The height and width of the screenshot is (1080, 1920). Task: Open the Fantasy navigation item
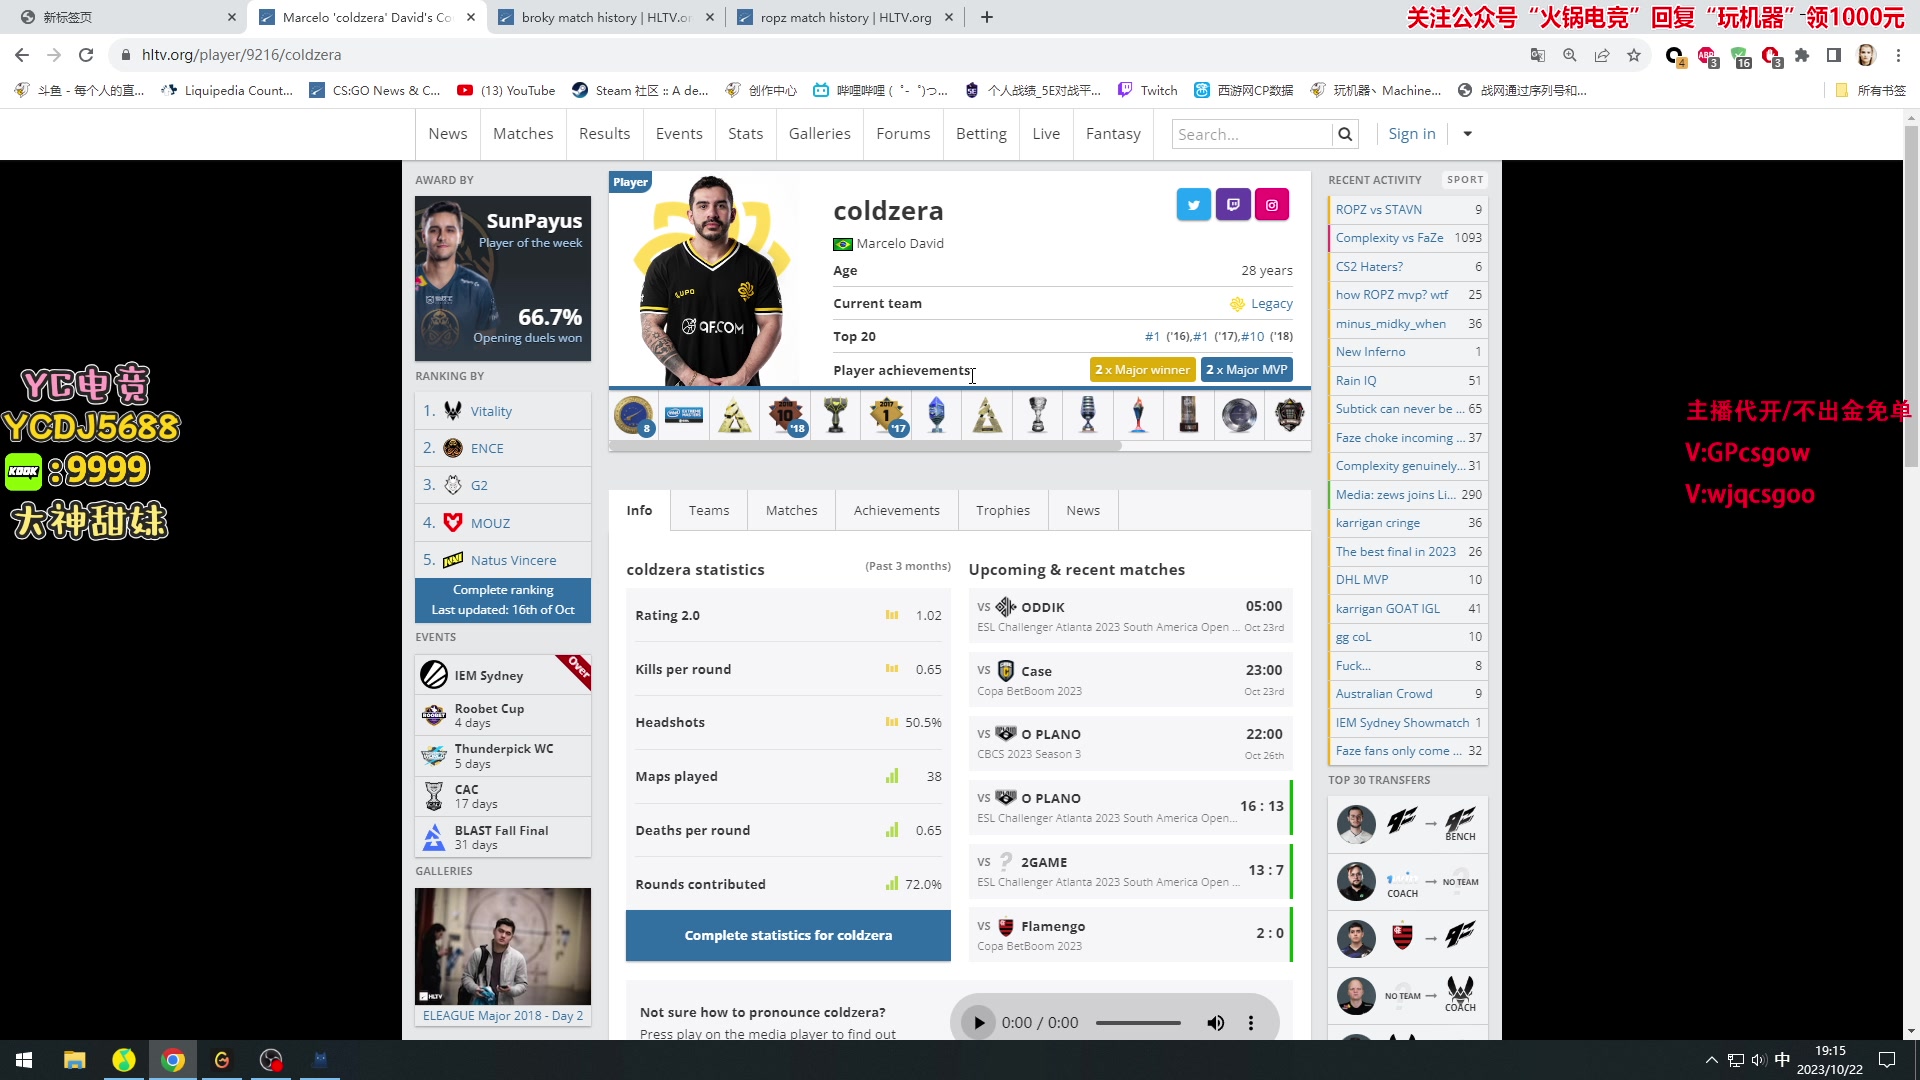pos(1113,134)
